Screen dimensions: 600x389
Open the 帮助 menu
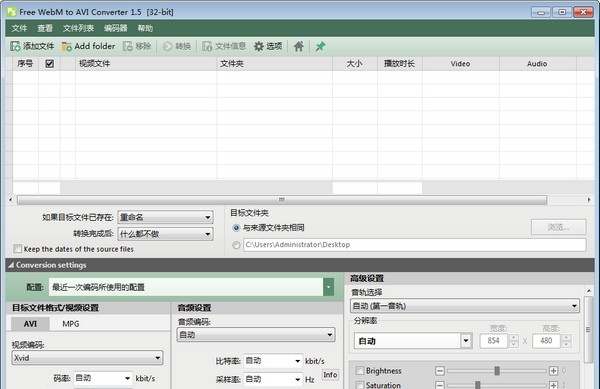tap(145, 28)
